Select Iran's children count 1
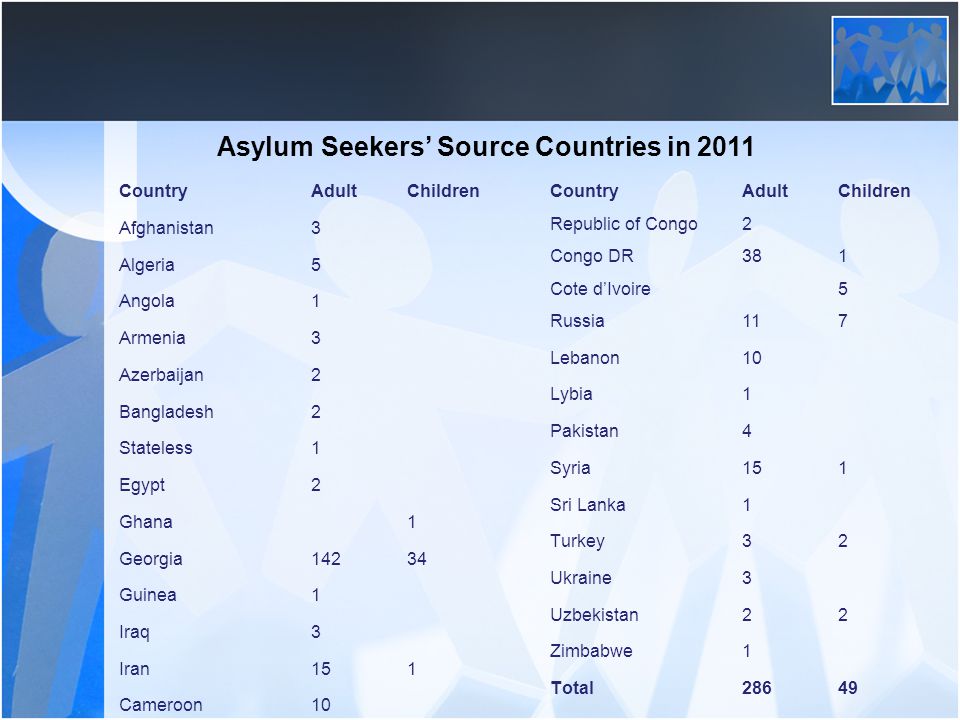This screenshot has height=720, width=960. (412, 669)
